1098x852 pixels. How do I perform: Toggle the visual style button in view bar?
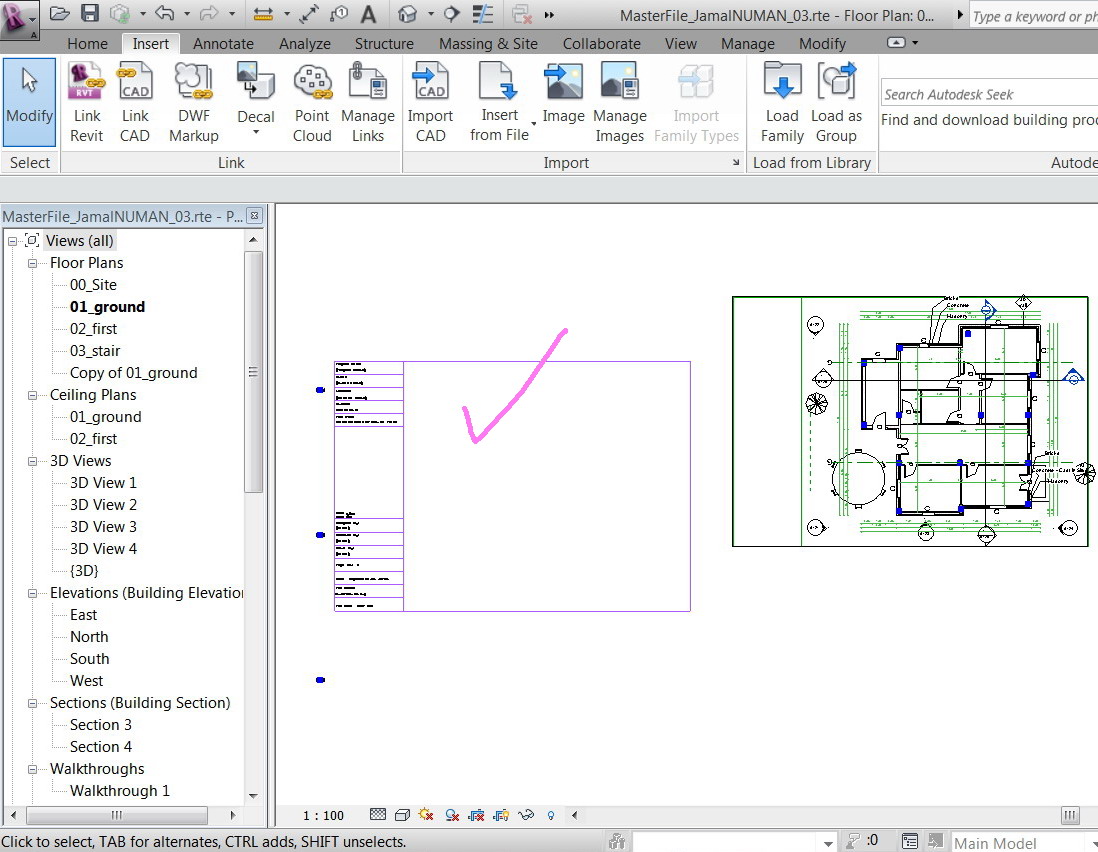click(402, 815)
